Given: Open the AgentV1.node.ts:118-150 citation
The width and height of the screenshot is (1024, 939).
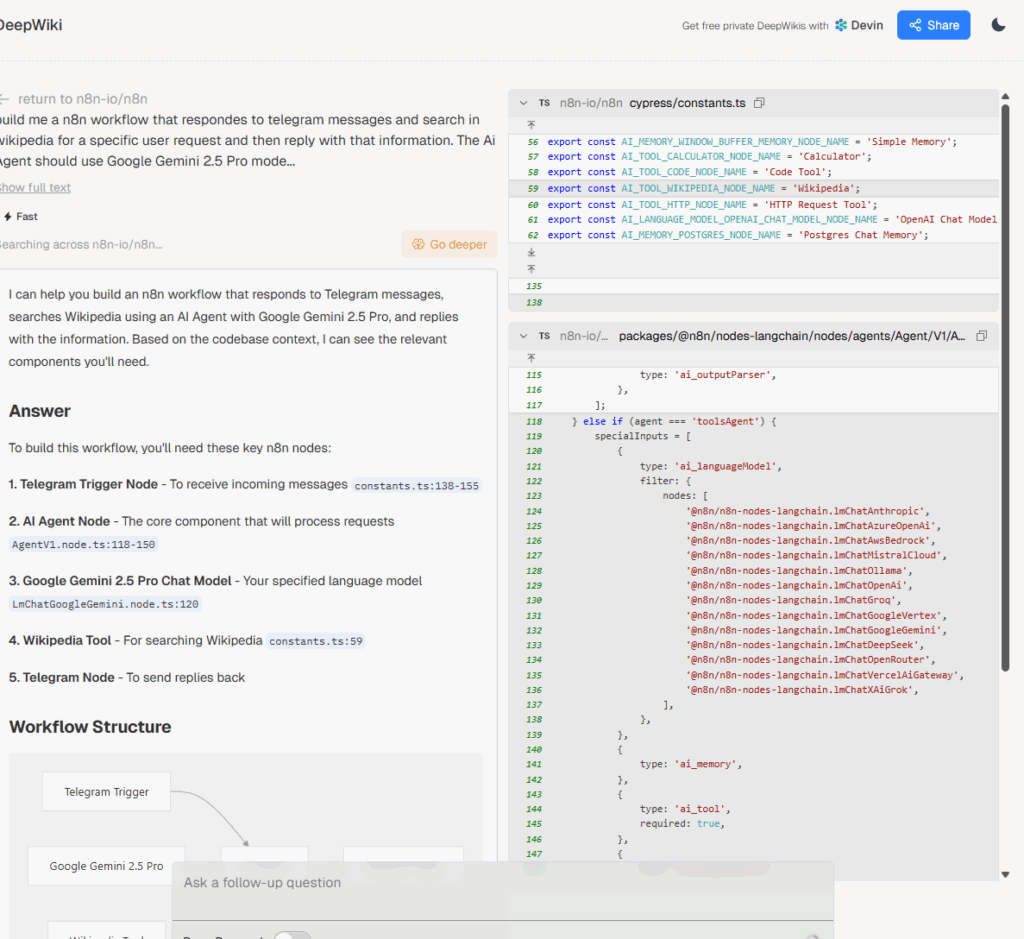Looking at the screenshot, I should click(x=84, y=545).
